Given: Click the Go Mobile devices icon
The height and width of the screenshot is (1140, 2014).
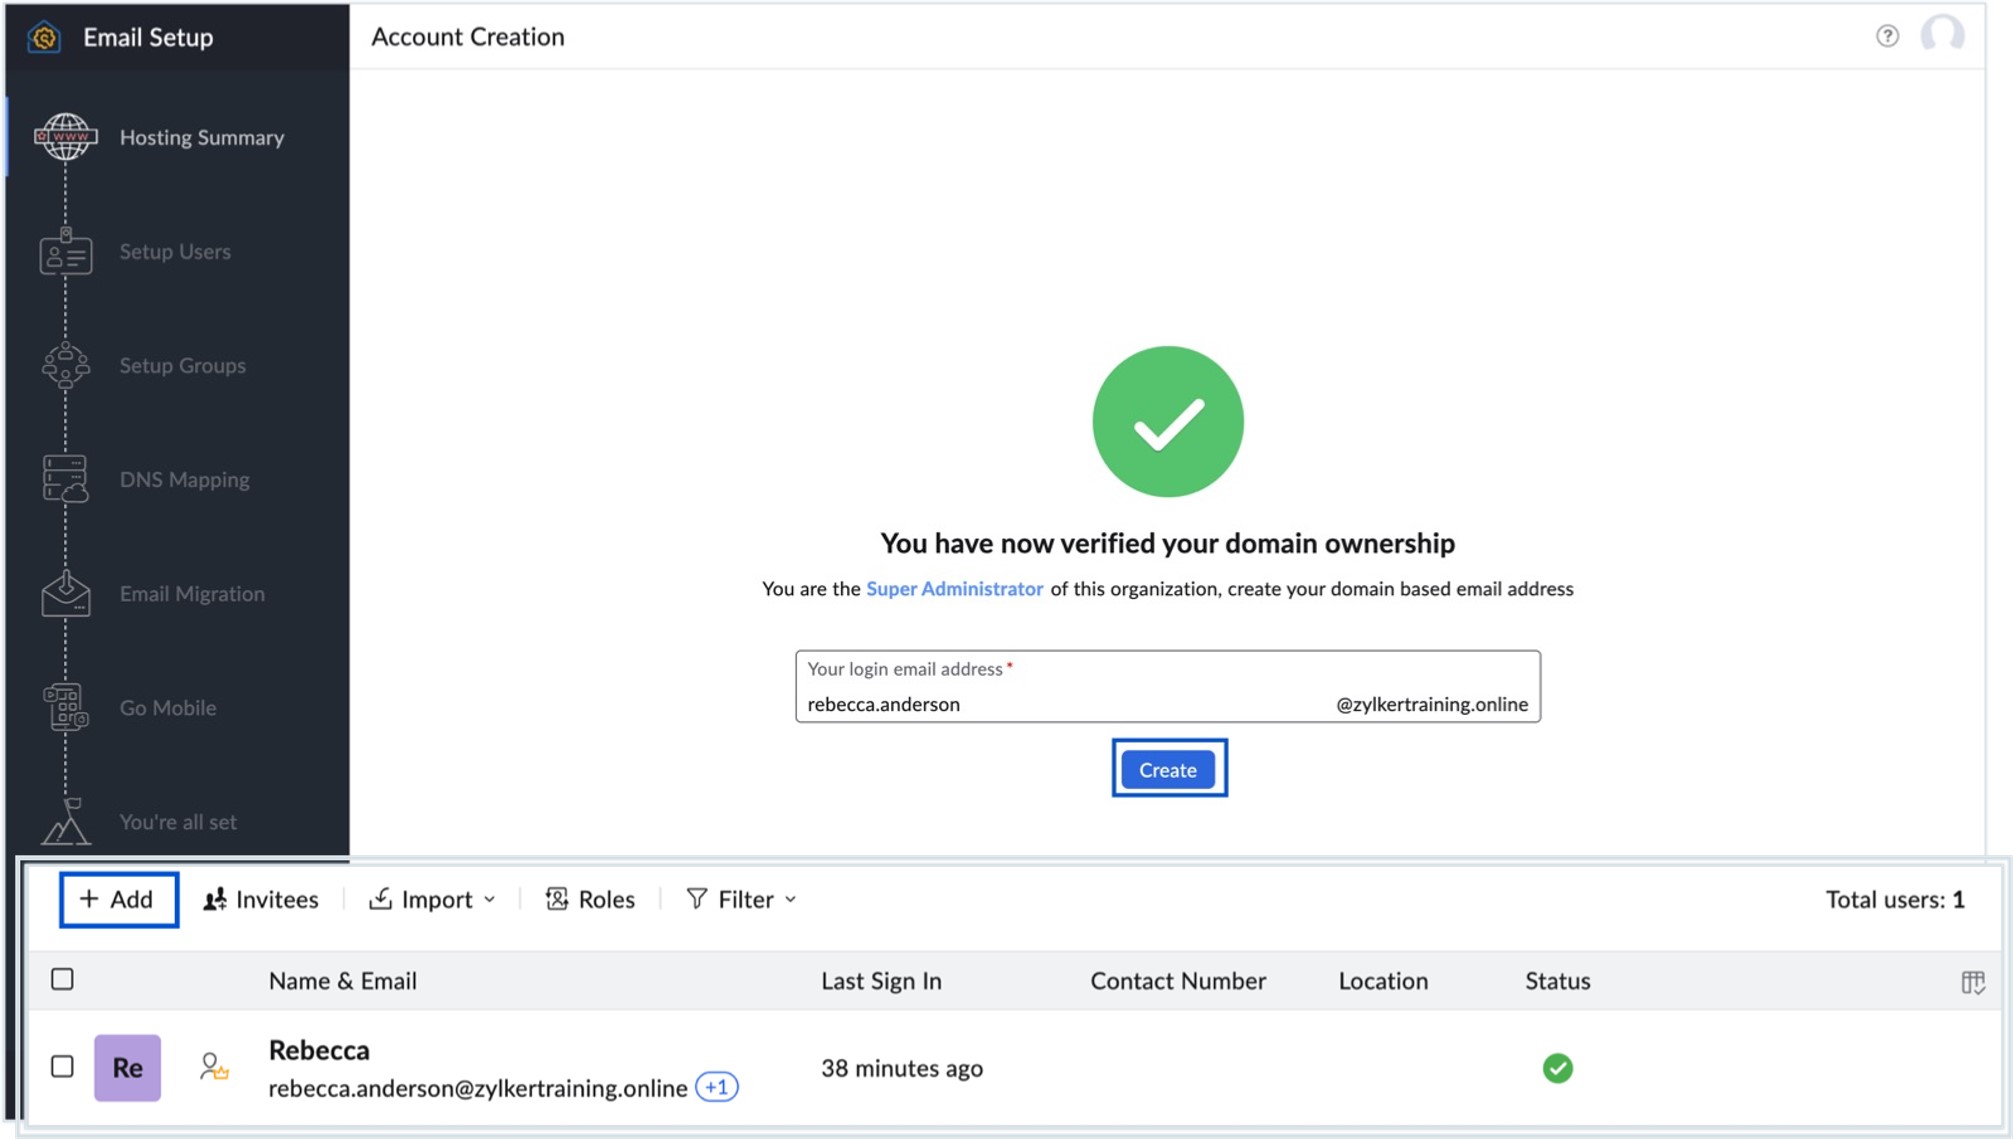Looking at the screenshot, I should 66,707.
